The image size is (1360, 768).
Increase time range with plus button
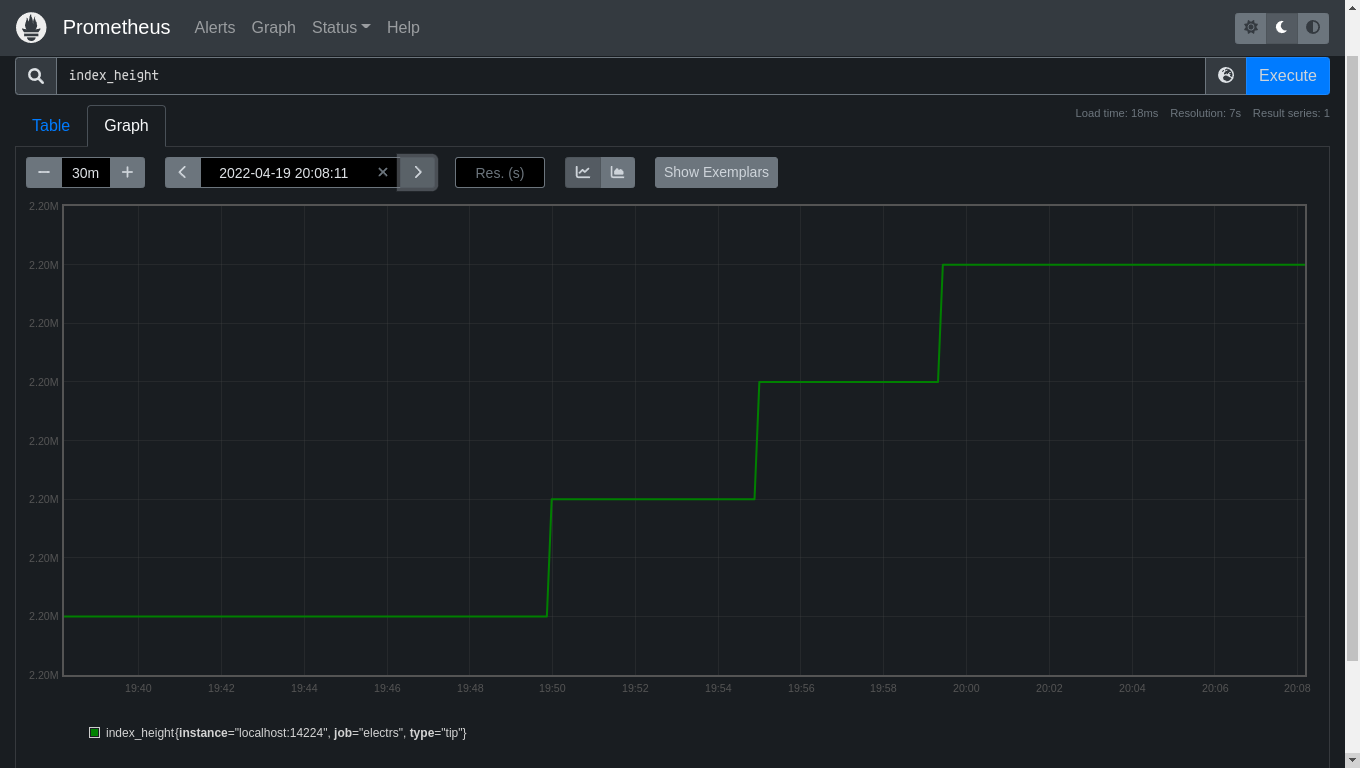pyautogui.click(x=127, y=172)
